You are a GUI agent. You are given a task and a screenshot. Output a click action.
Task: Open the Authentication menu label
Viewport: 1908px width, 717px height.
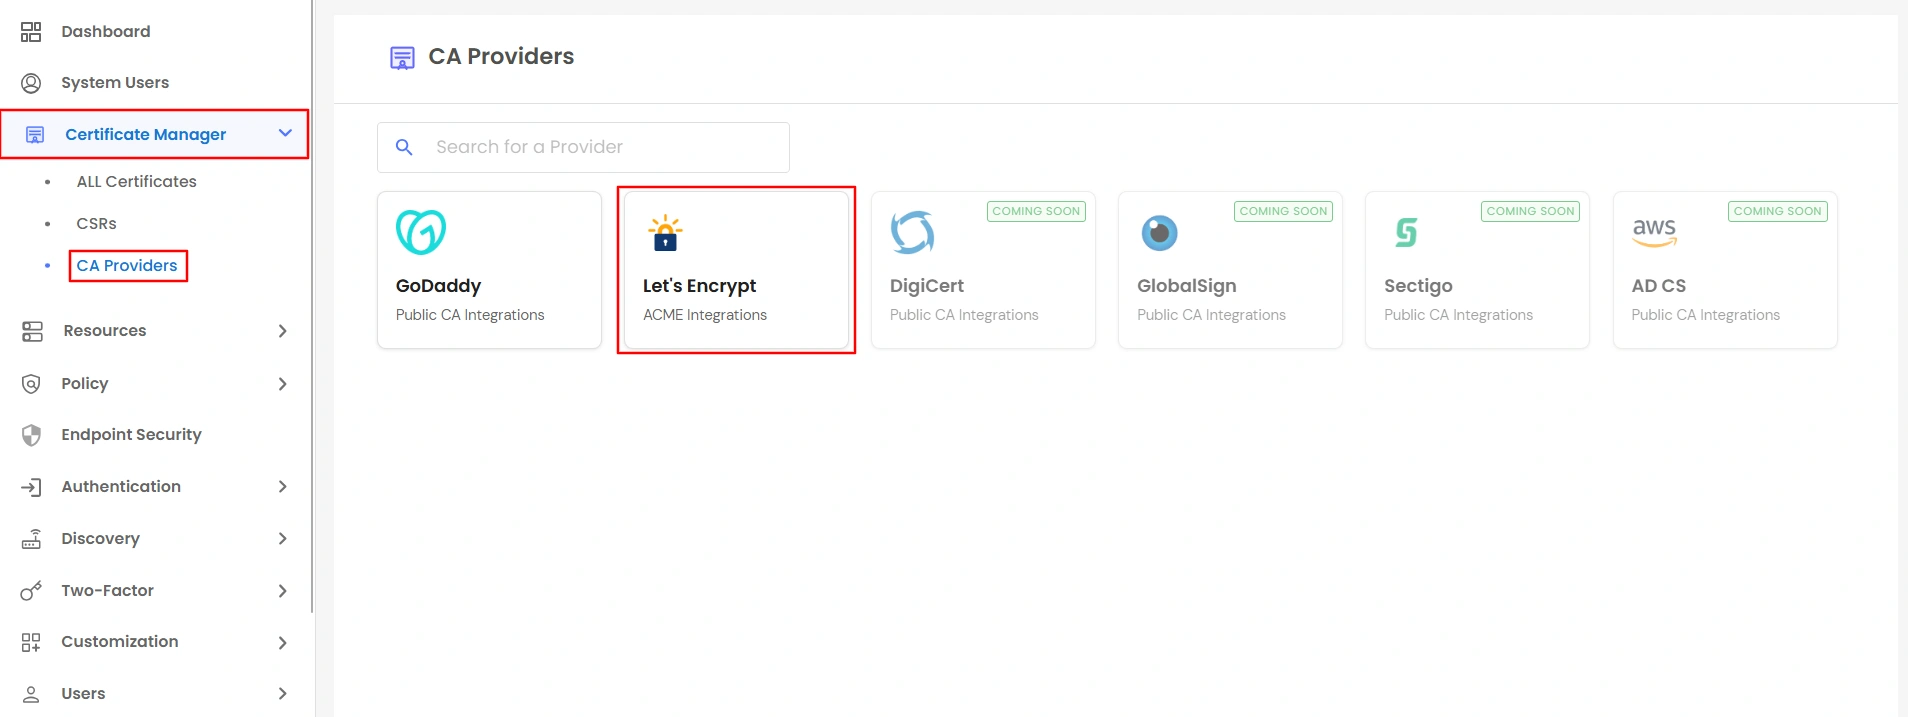(x=121, y=487)
